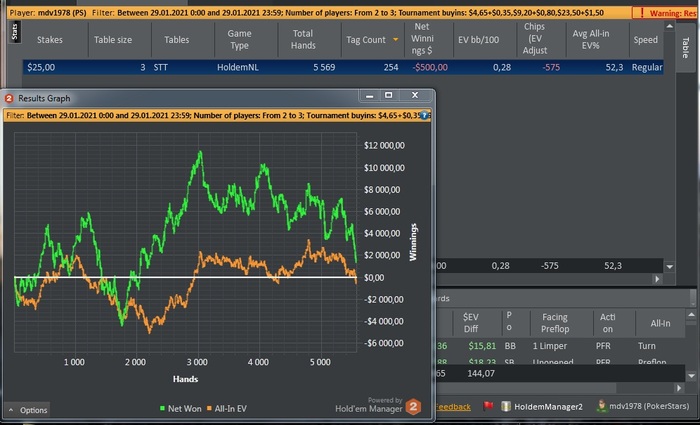Open the vertical Stats tab
Viewport: 700px width, 425px height.
point(14,32)
